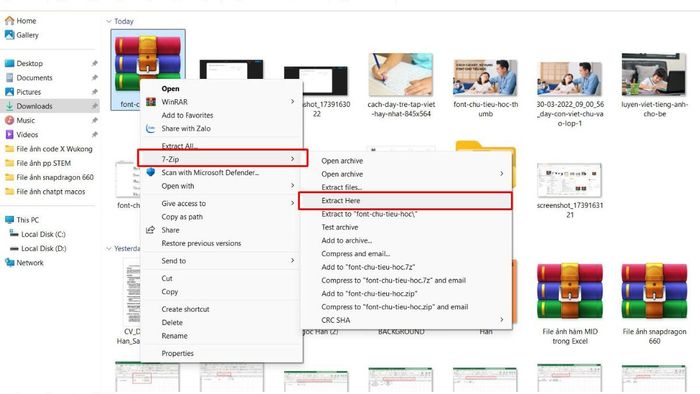The image size is (700, 394).
Task: Choose Restore previous versions
Action: tap(201, 243)
